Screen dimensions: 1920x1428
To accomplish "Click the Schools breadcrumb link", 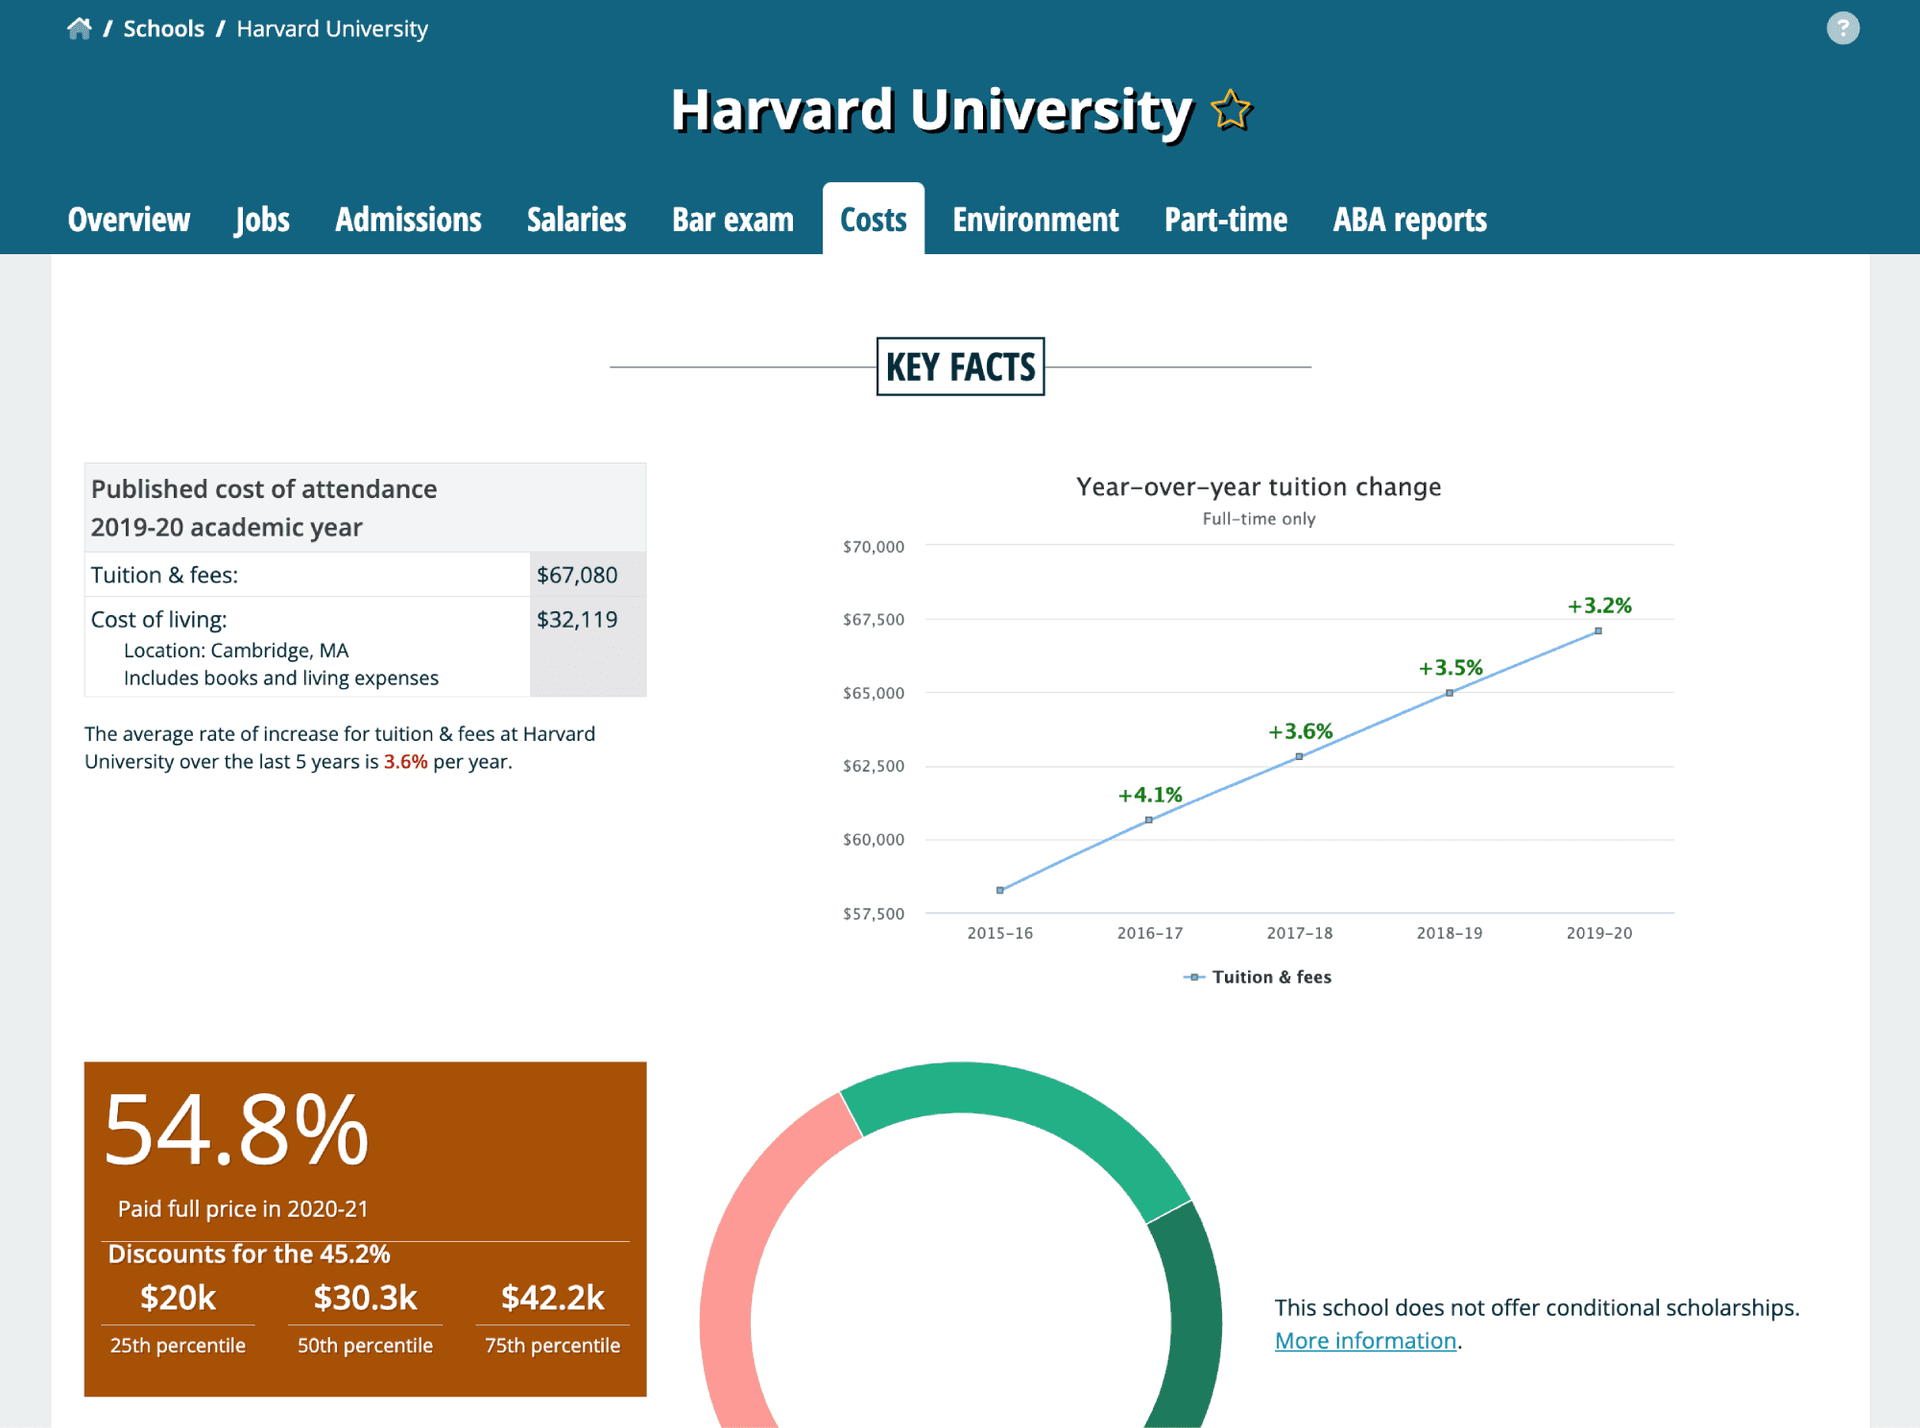I will click(x=163, y=27).
